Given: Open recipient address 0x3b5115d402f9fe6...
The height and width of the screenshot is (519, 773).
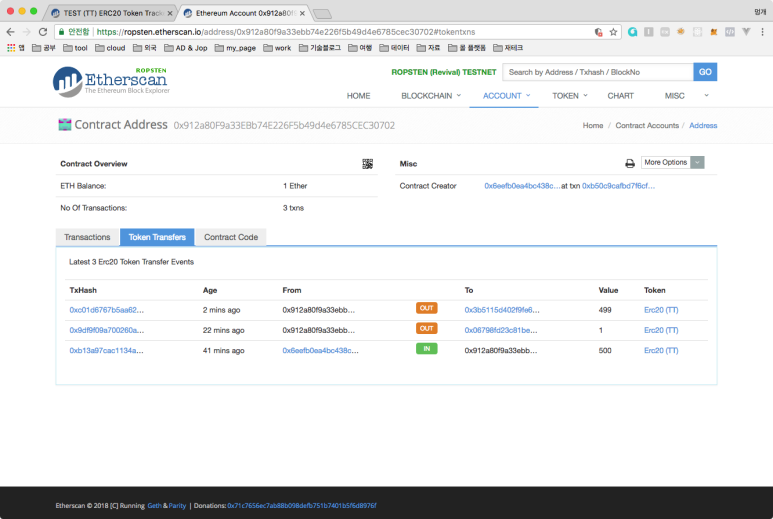Looking at the screenshot, I should click(x=502, y=310).
